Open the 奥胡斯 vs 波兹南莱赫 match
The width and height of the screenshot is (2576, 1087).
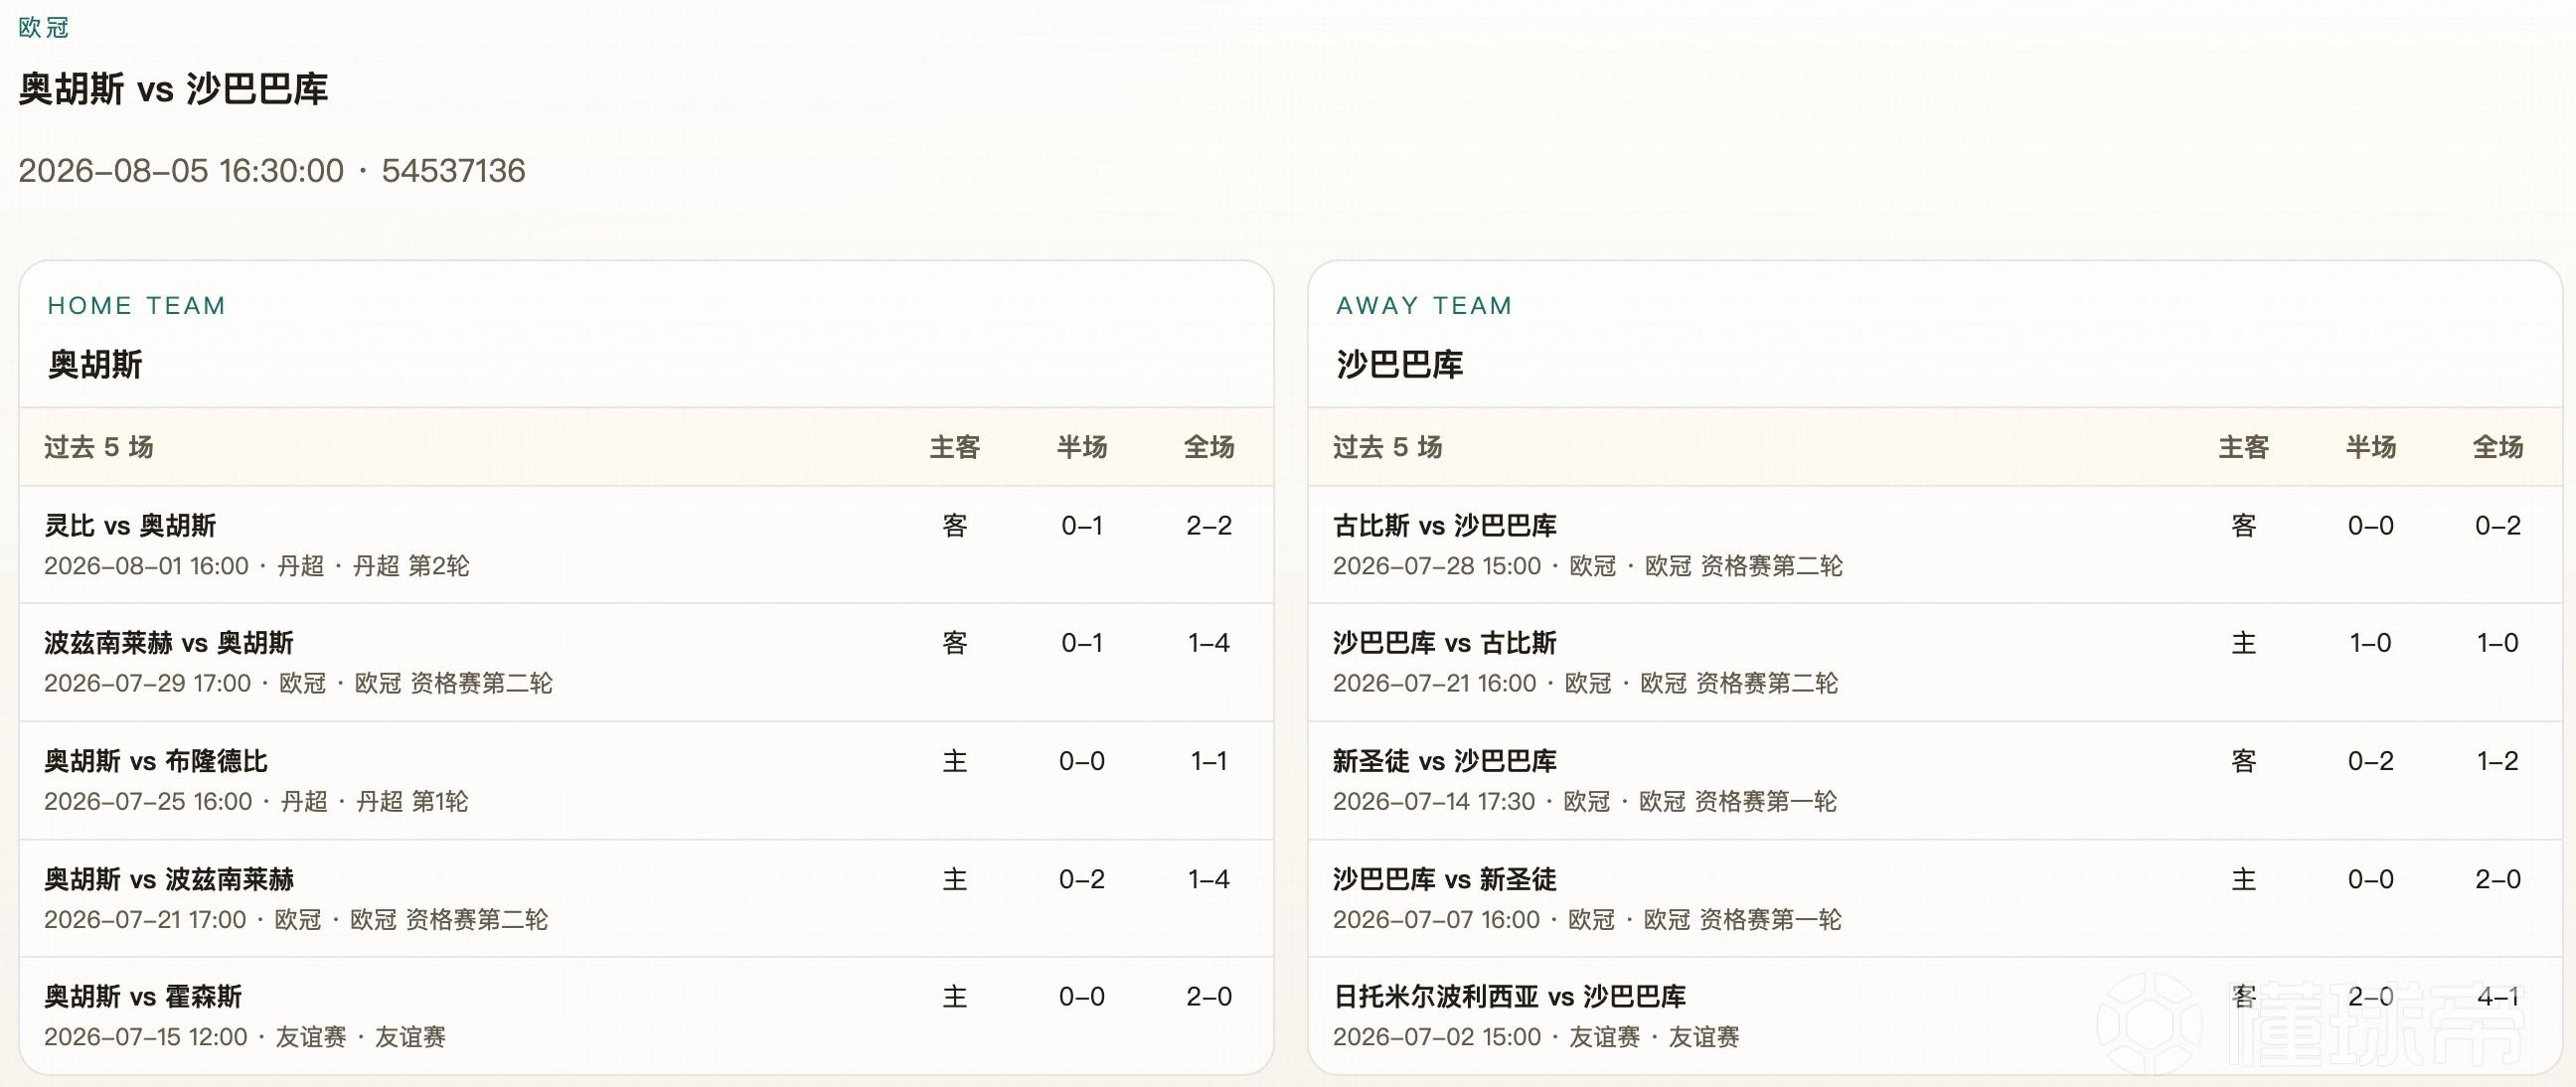[x=646, y=898]
